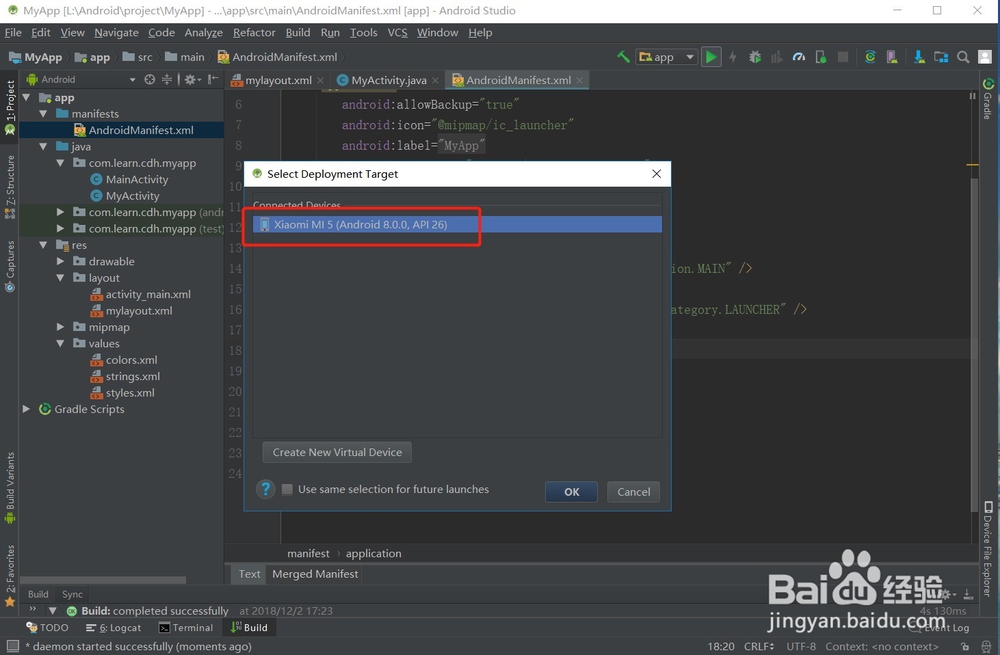Run the app with the green play button
Viewport: 1000px width, 655px height.
pyautogui.click(x=710, y=57)
